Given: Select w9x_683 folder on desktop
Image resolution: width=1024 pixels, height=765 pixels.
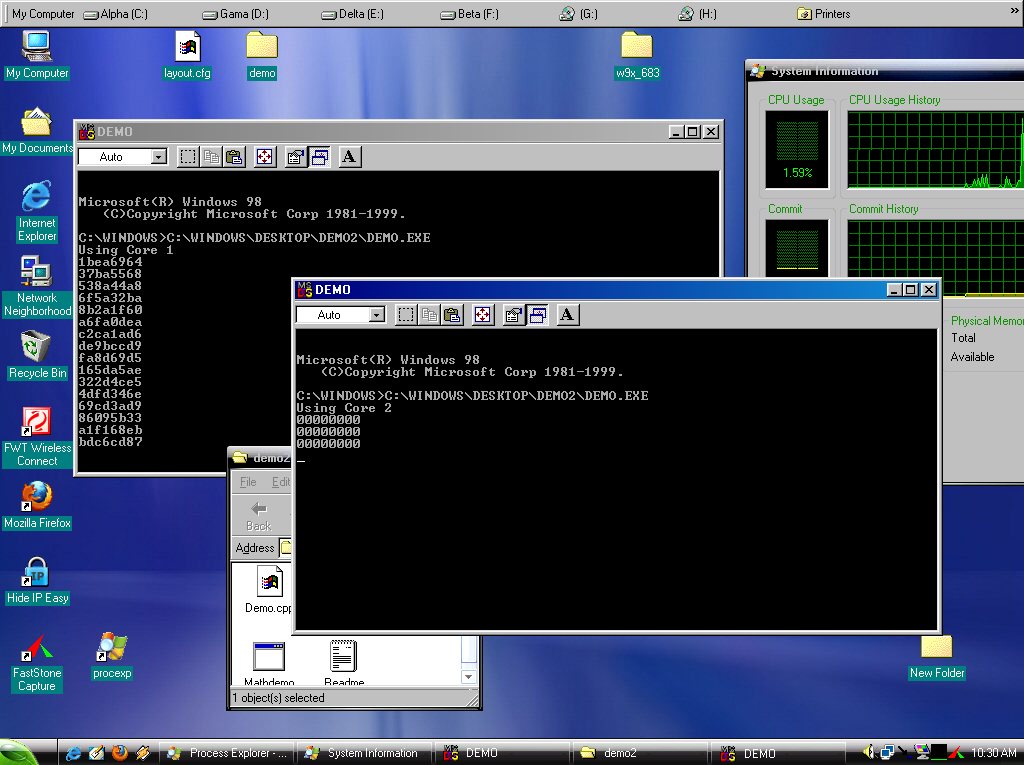Looking at the screenshot, I should tap(637, 55).
